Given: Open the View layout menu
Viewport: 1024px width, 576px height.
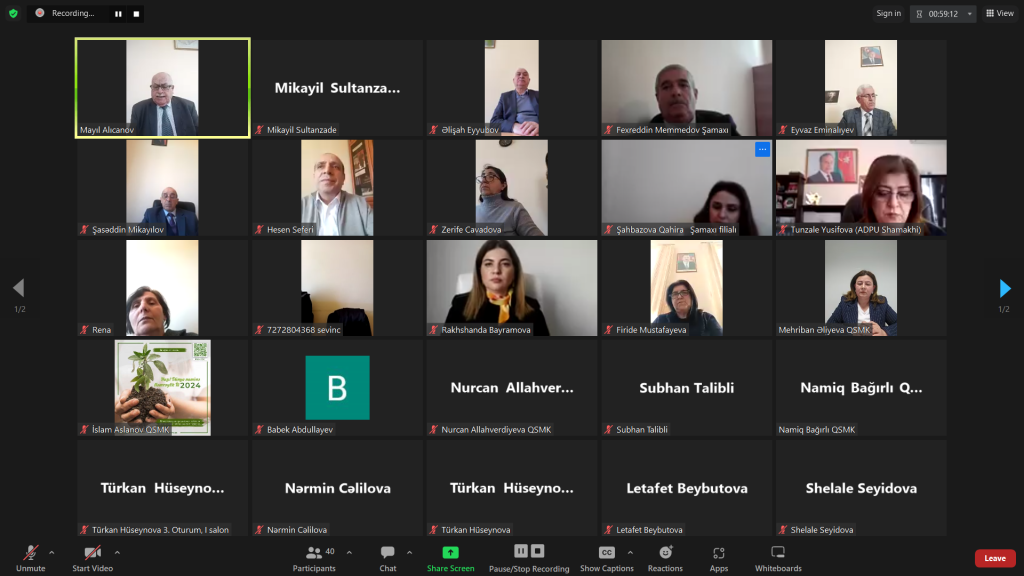Looking at the screenshot, I should point(1000,13).
